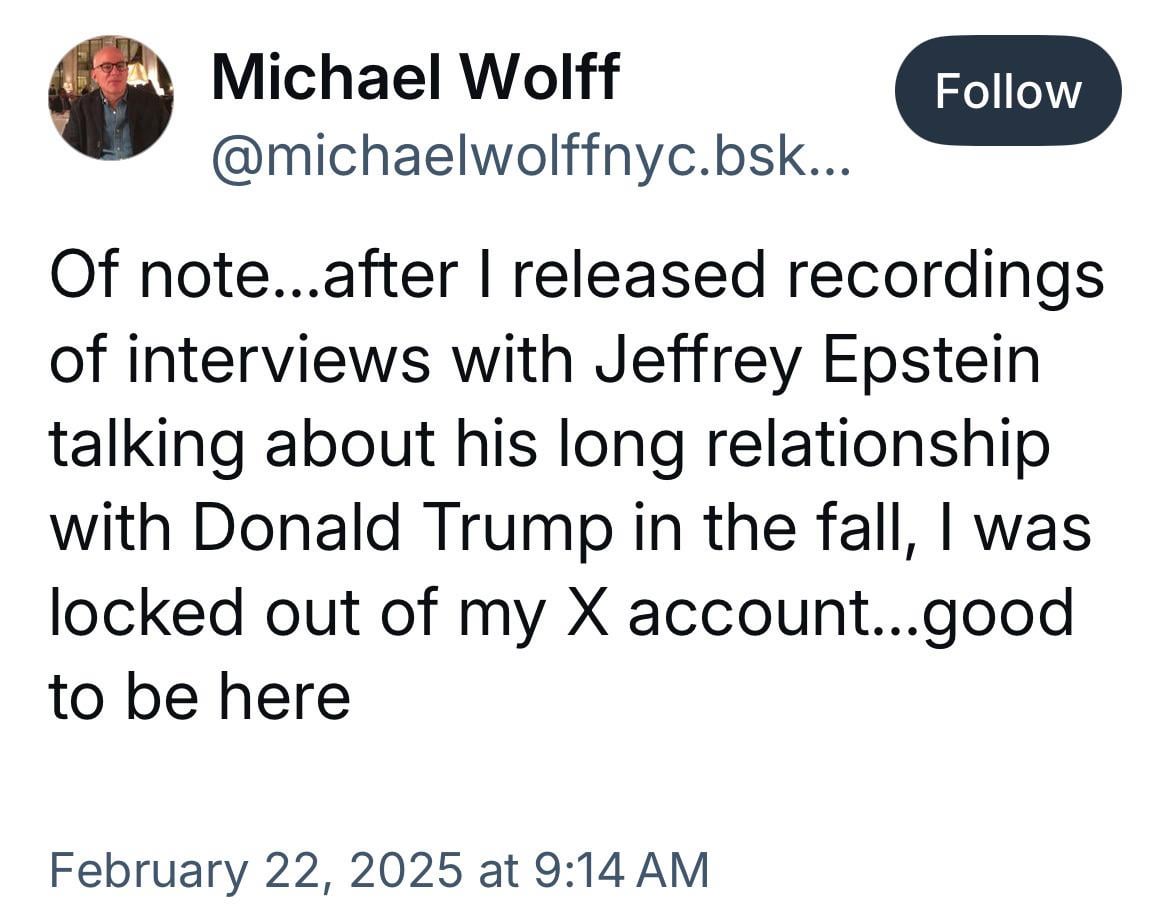Click the Follow button
Viewport: 1170px width, 915px height.
[1007, 90]
